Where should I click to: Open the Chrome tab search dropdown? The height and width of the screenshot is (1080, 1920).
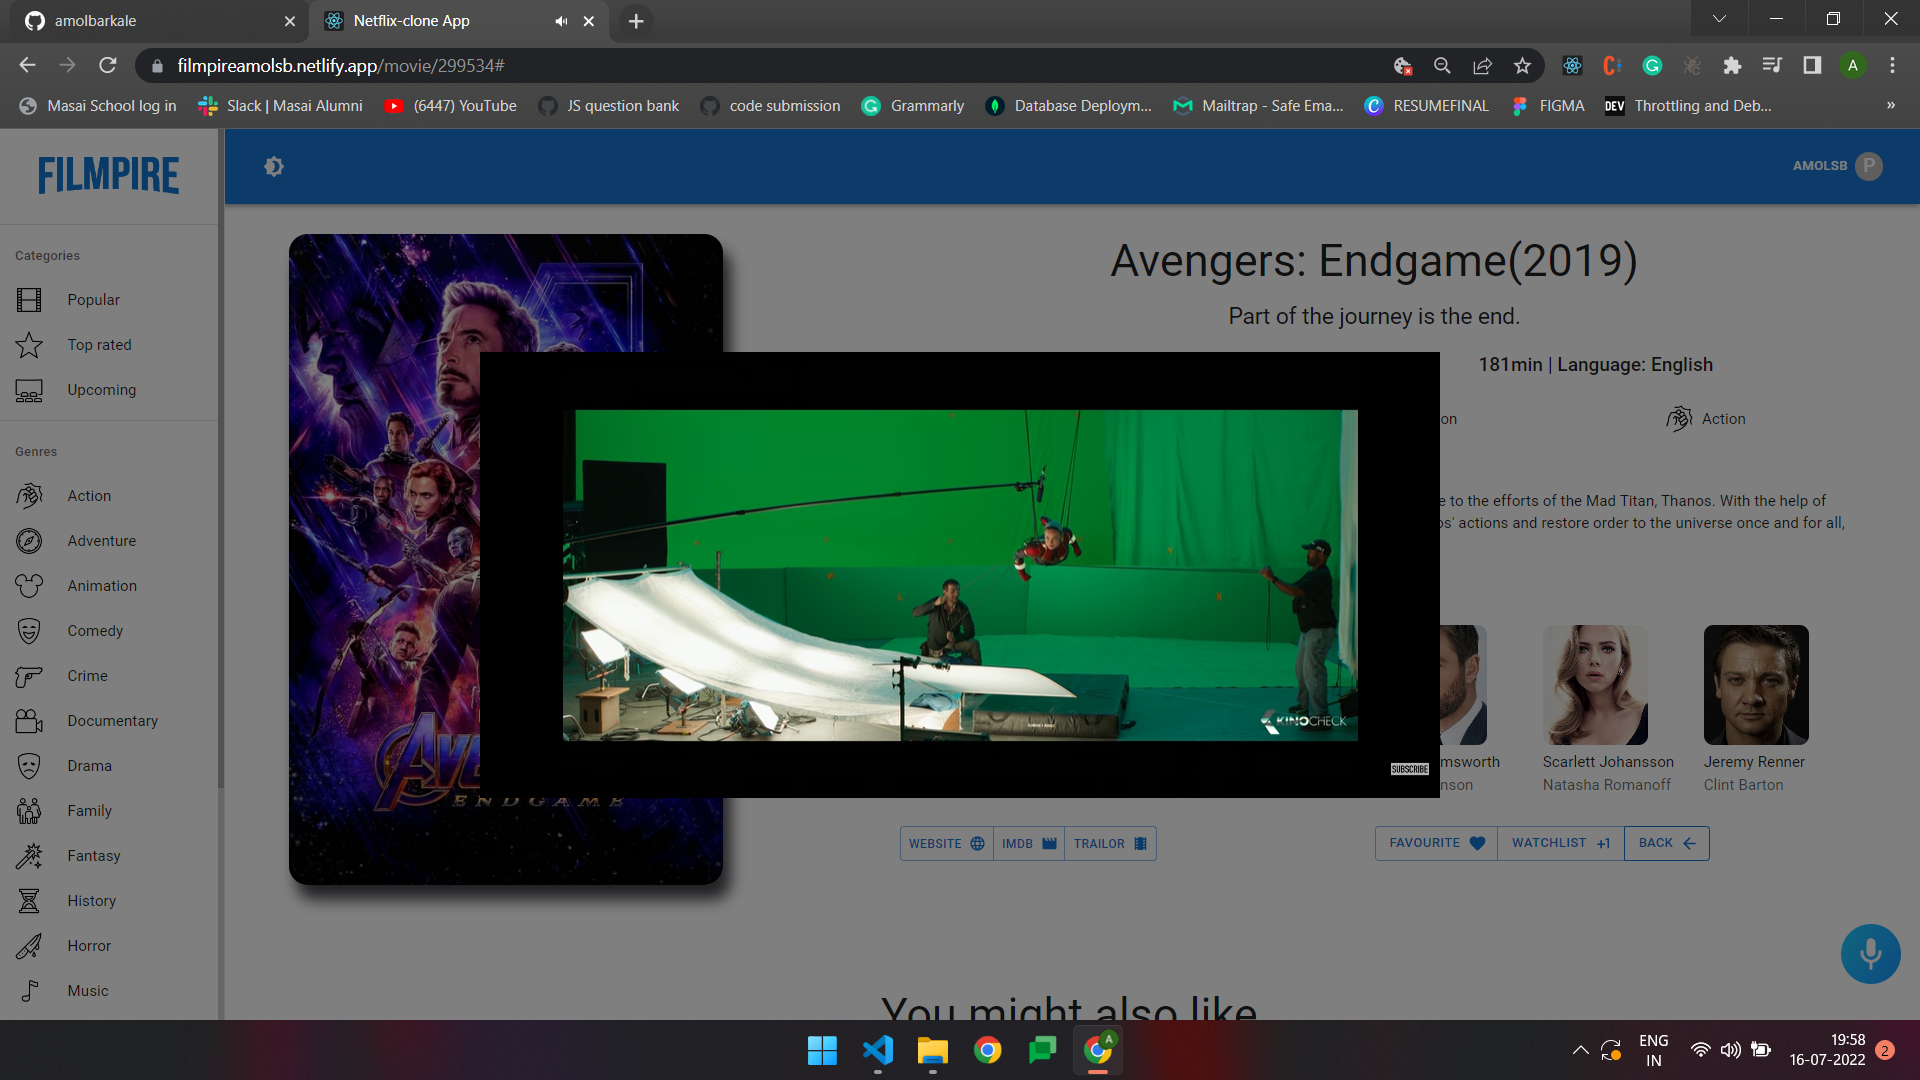coord(1719,19)
